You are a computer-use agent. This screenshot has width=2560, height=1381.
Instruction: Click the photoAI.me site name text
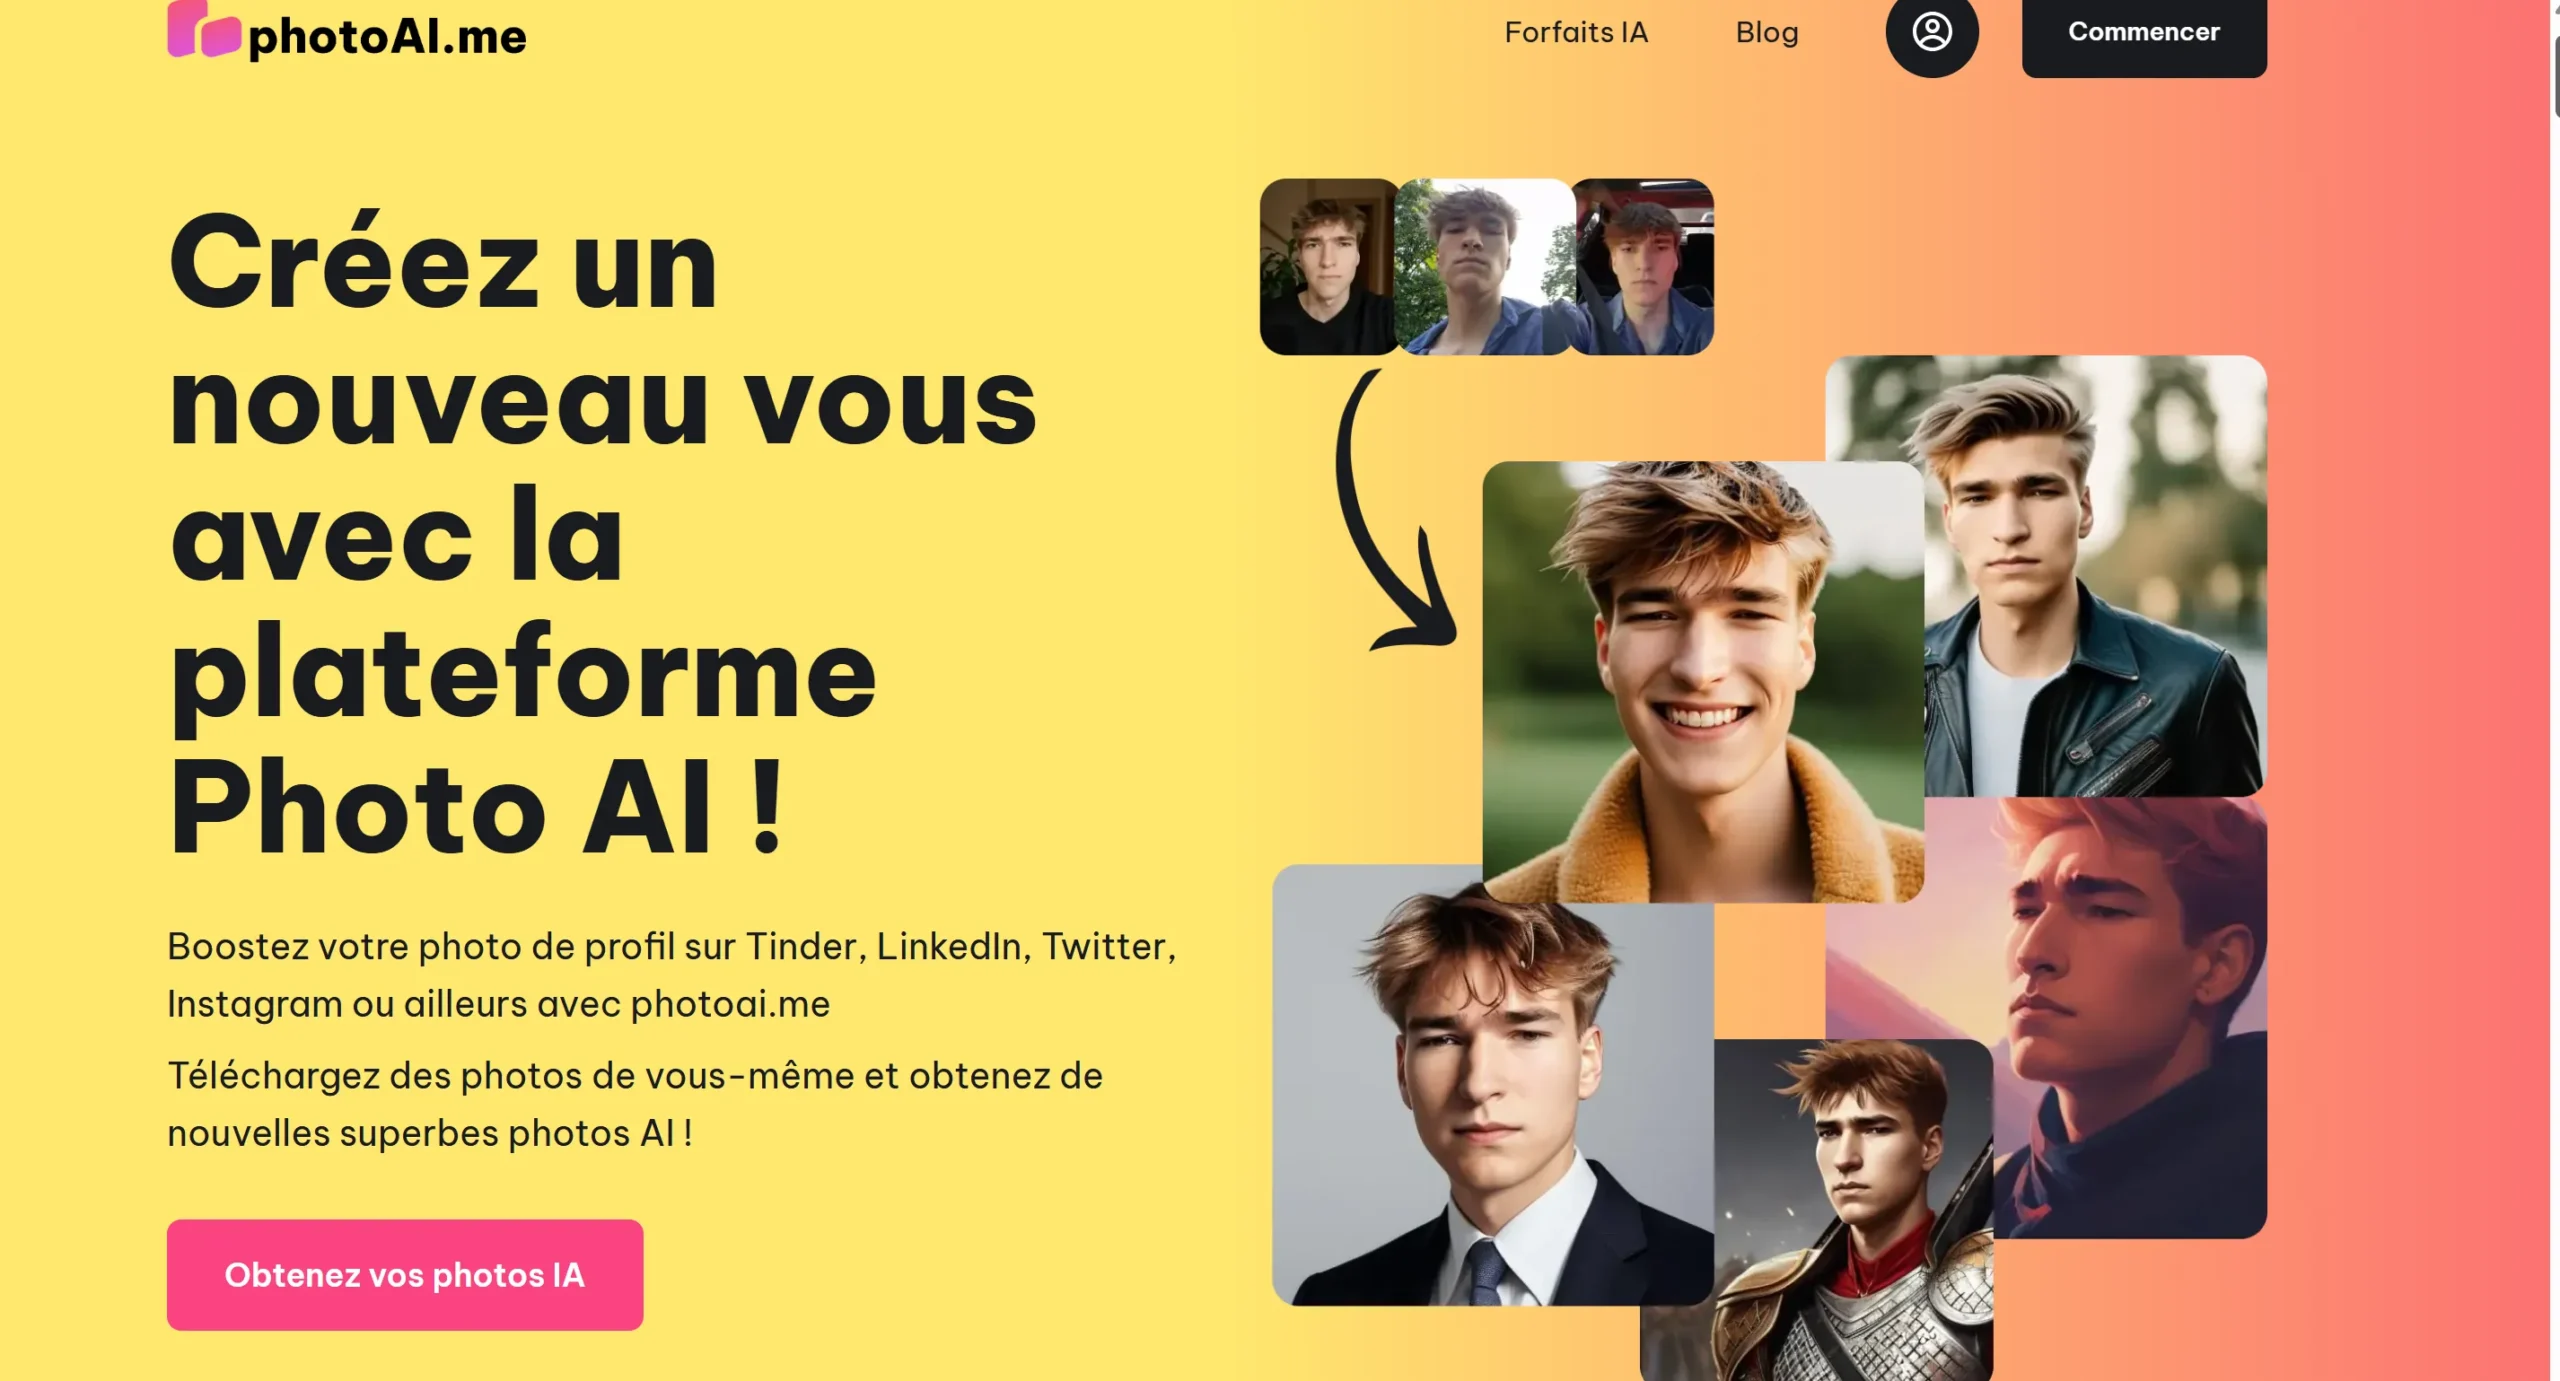387,37
